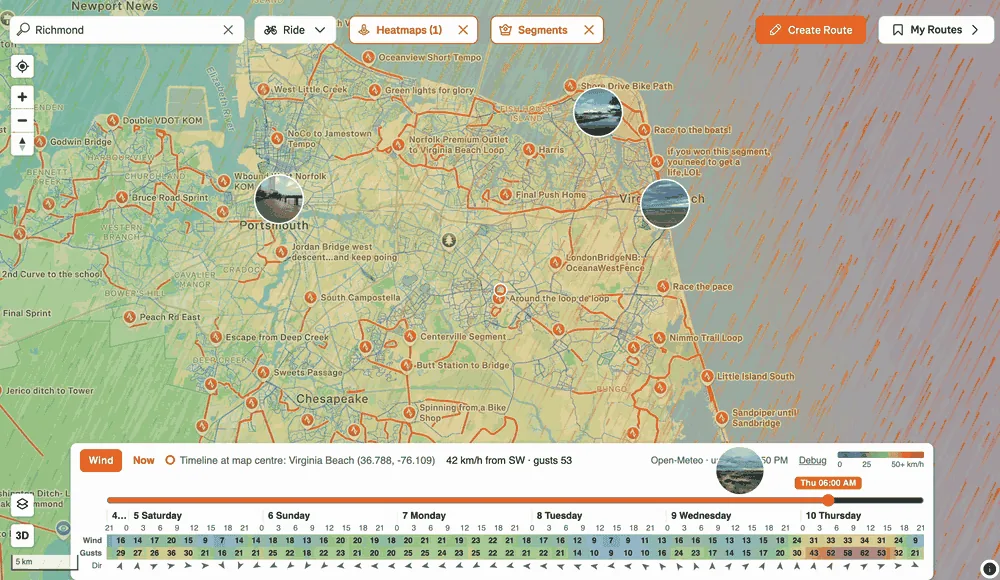Click the search magnifier icon

(24, 29)
